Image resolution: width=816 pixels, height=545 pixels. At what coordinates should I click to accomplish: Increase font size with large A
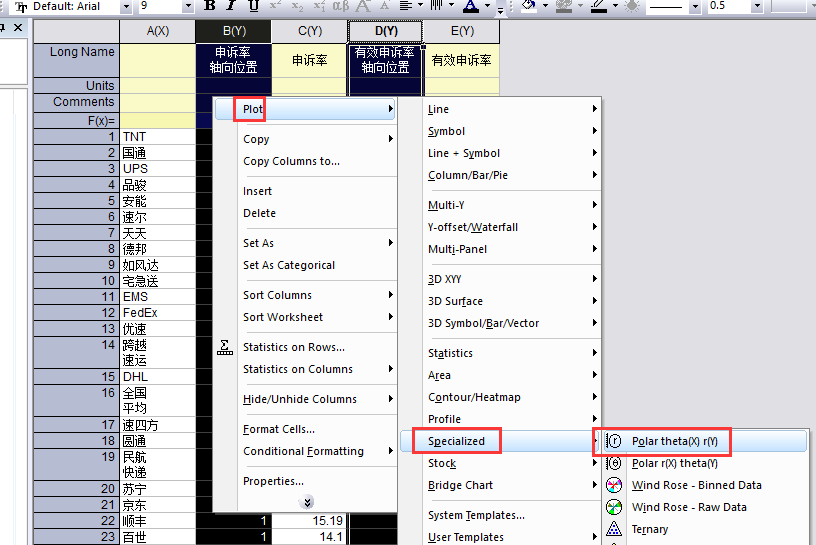click(363, 6)
